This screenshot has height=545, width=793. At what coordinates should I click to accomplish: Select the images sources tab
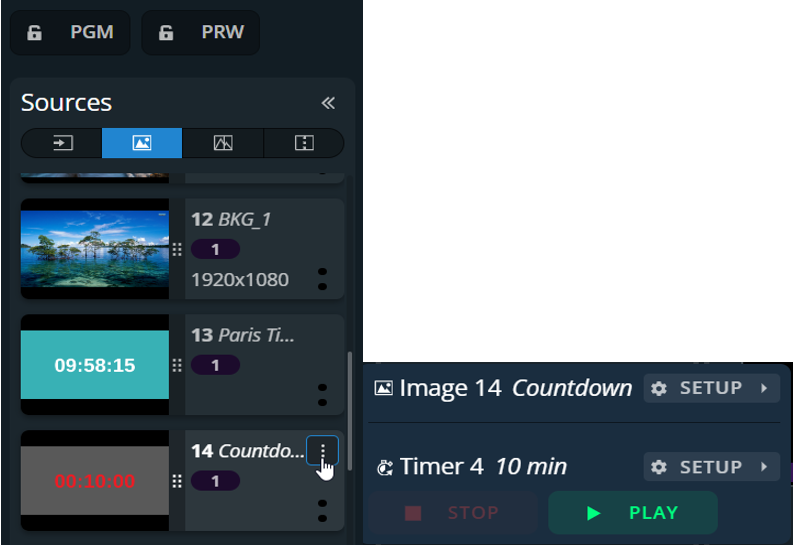tap(142, 143)
